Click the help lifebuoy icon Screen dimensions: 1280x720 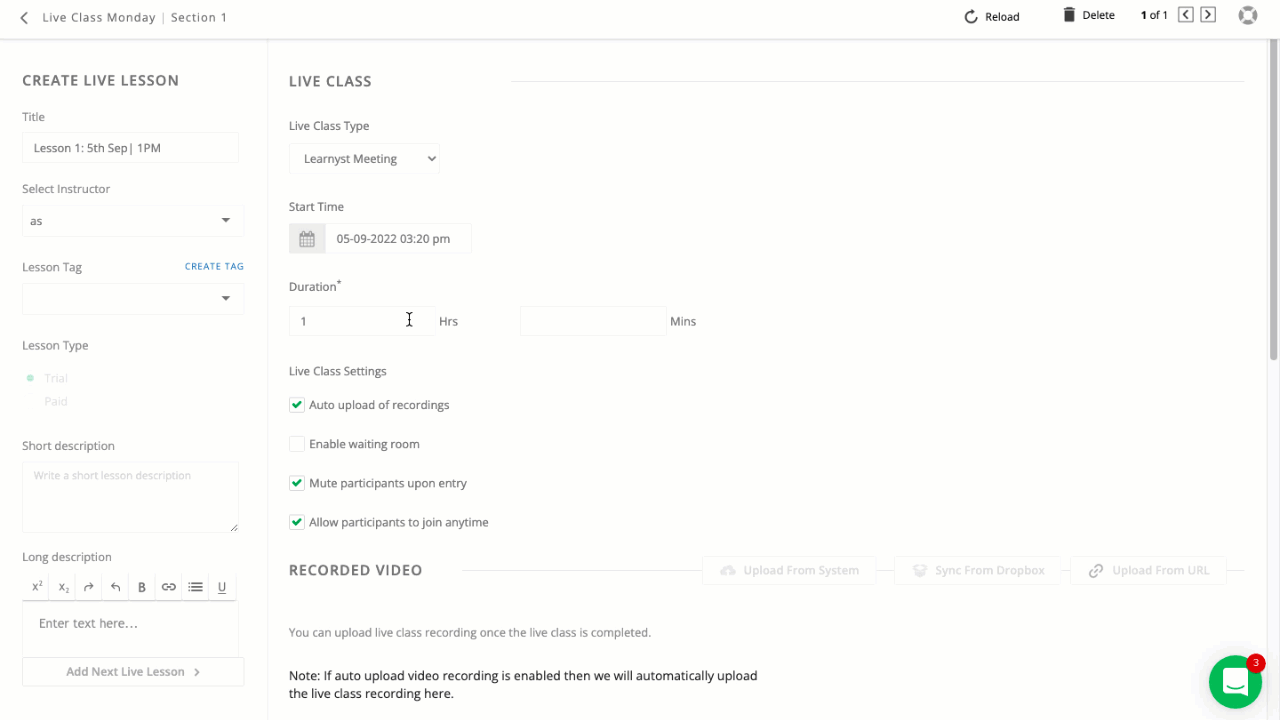1247,16
